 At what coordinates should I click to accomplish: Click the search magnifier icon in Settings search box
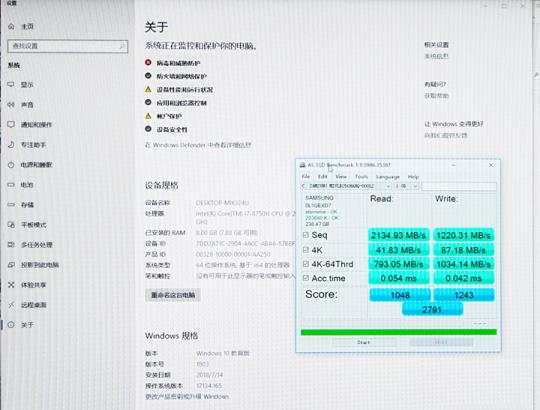(122, 46)
